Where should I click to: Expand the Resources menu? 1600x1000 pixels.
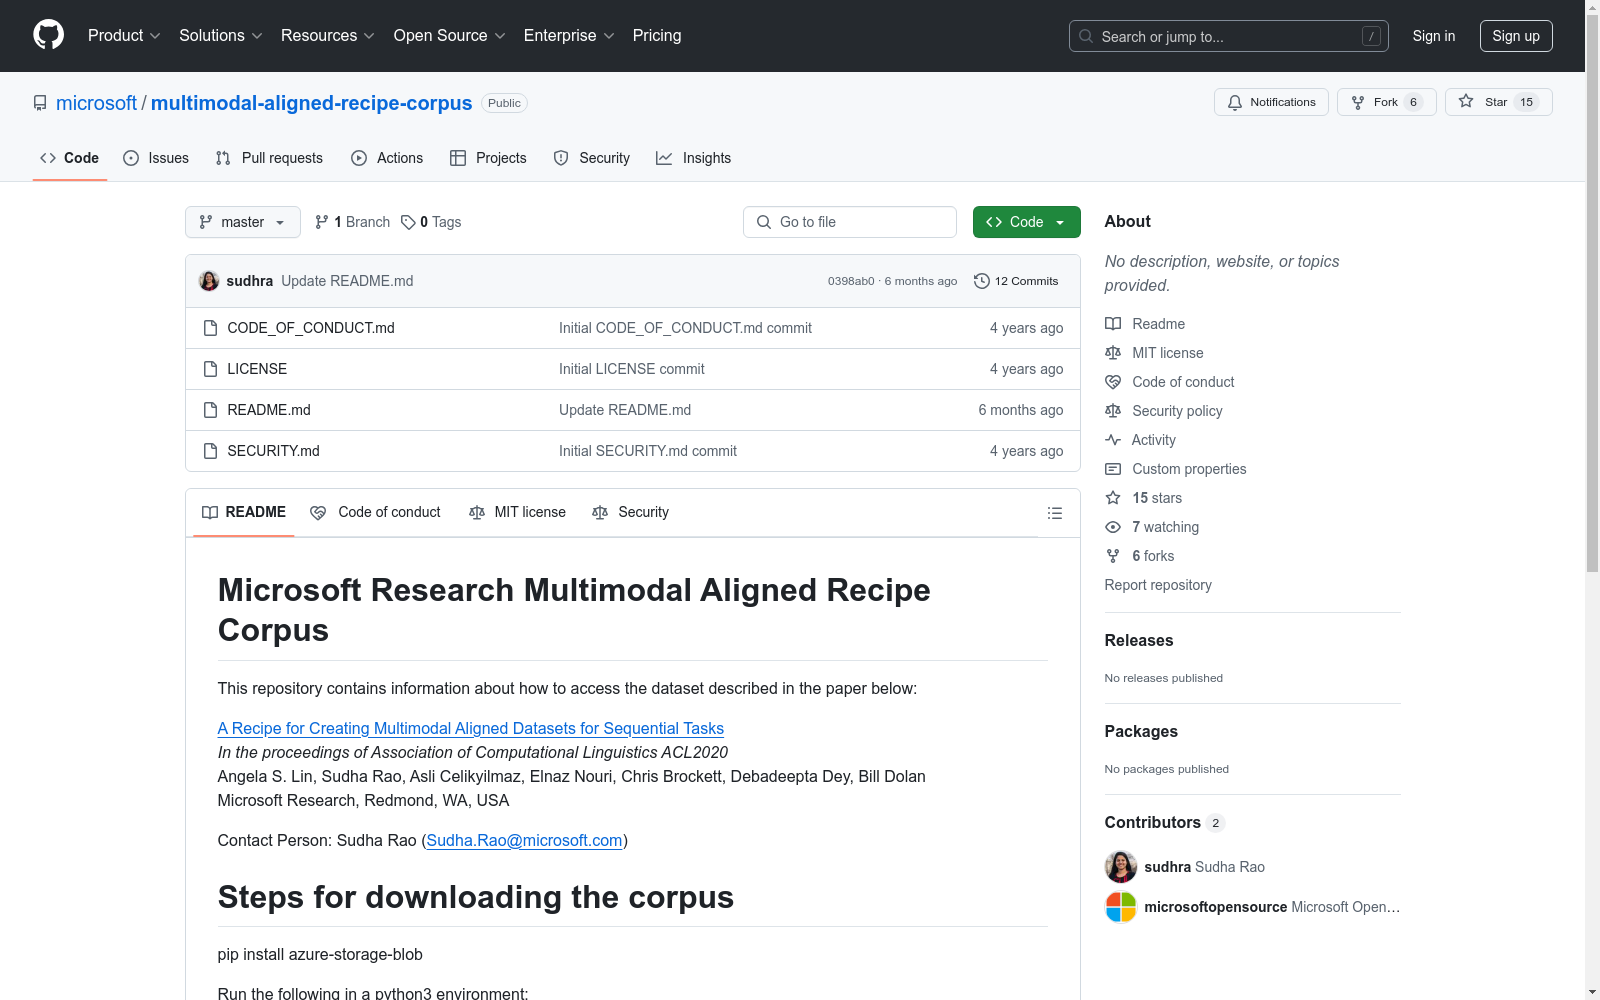pyautogui.click(x=328, y=36)
